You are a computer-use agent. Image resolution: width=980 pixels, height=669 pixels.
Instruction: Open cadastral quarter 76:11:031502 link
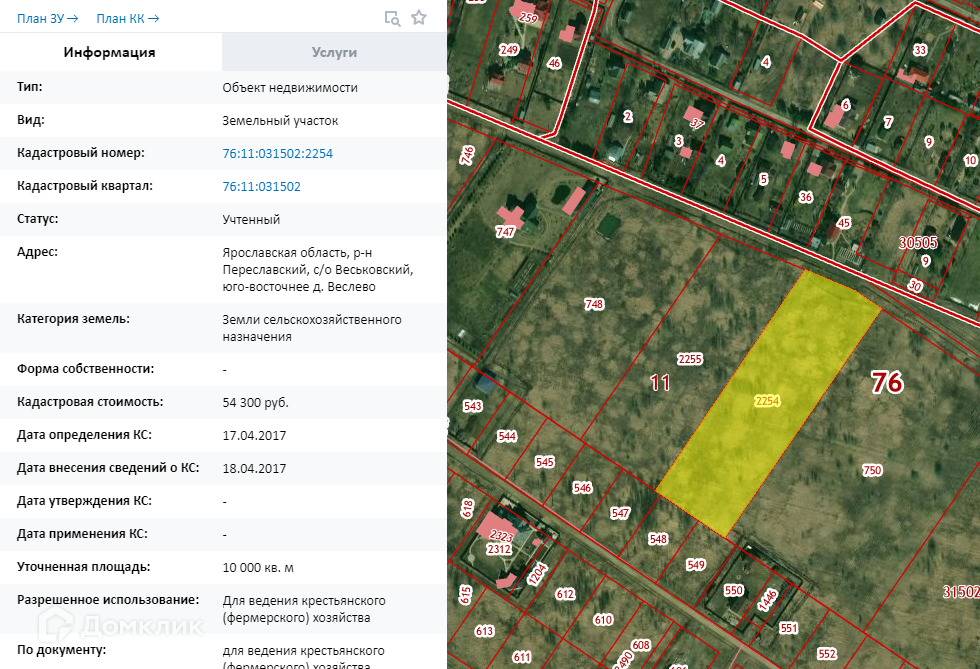(x=261, y=187)
